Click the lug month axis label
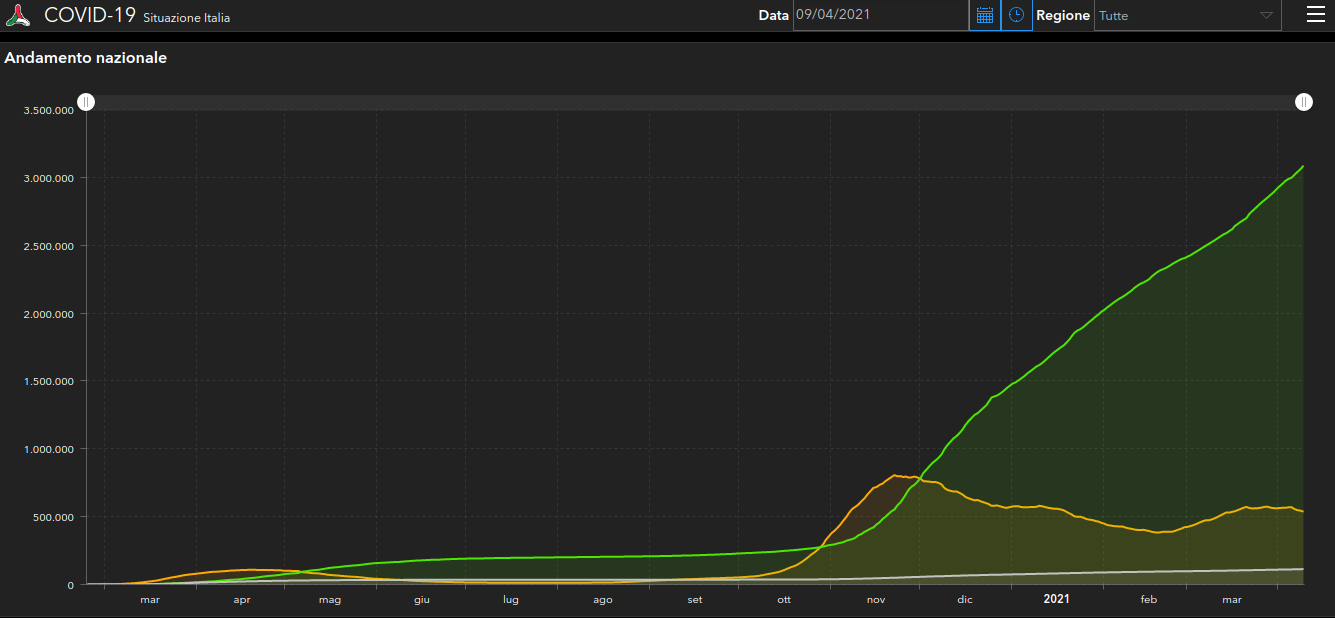 pyautogui.click(x=511, y=600)
